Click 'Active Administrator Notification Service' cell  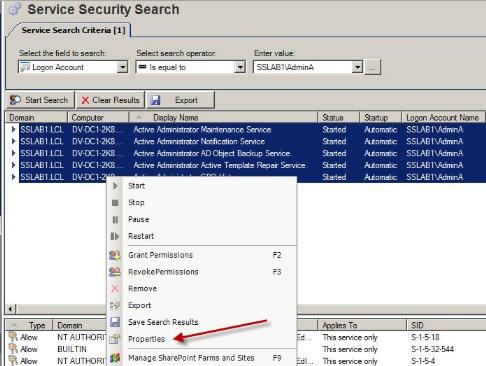(224, 141)
